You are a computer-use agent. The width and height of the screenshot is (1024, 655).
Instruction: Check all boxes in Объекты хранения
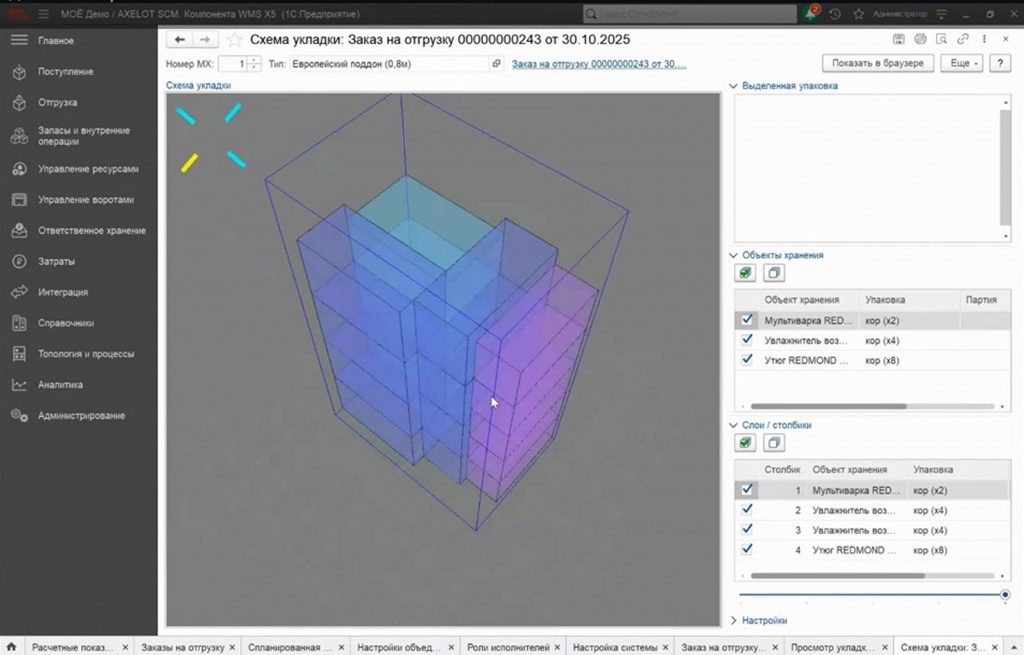click(x=745, y=273)
